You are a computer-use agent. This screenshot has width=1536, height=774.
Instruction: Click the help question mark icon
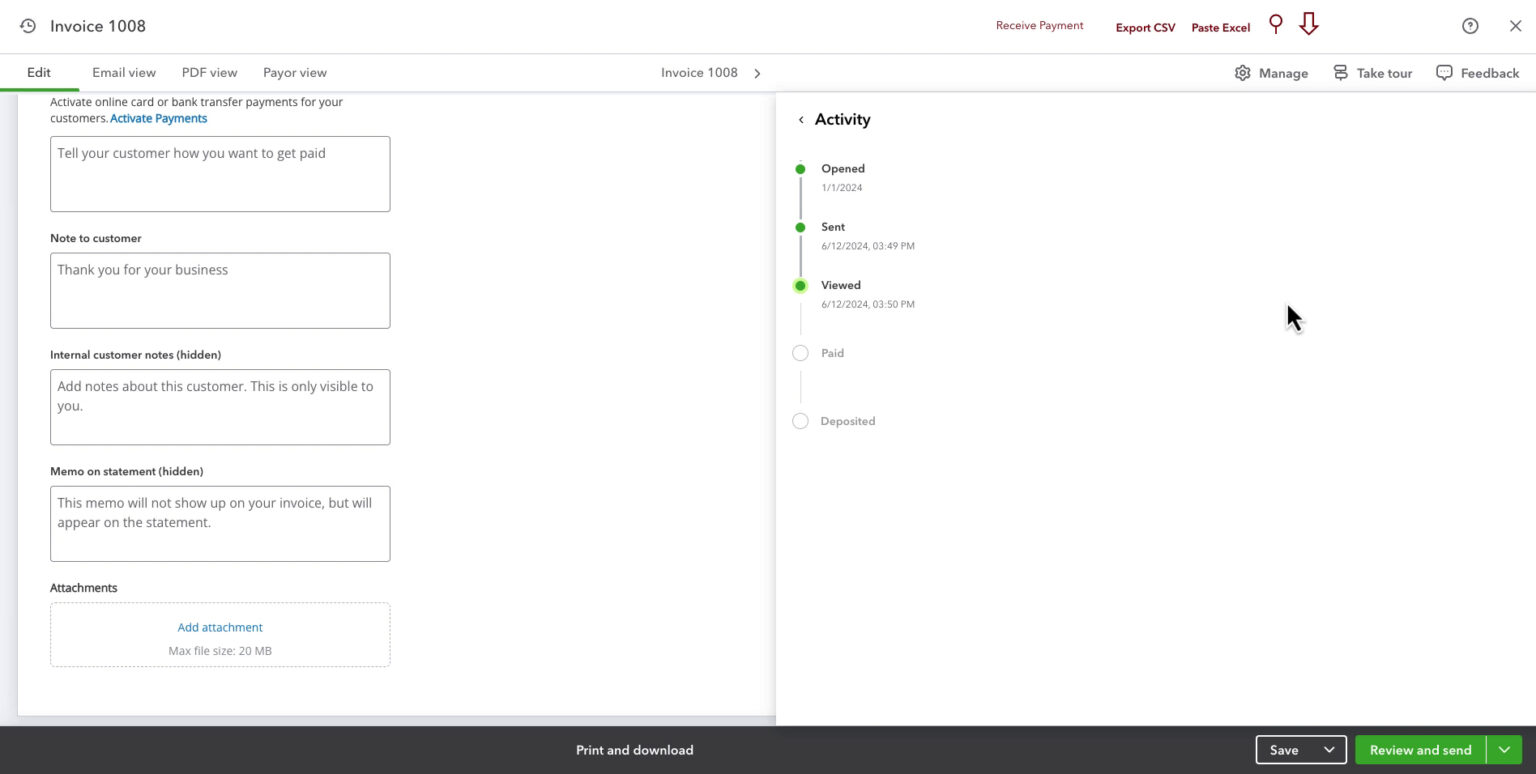(1470, 26)
